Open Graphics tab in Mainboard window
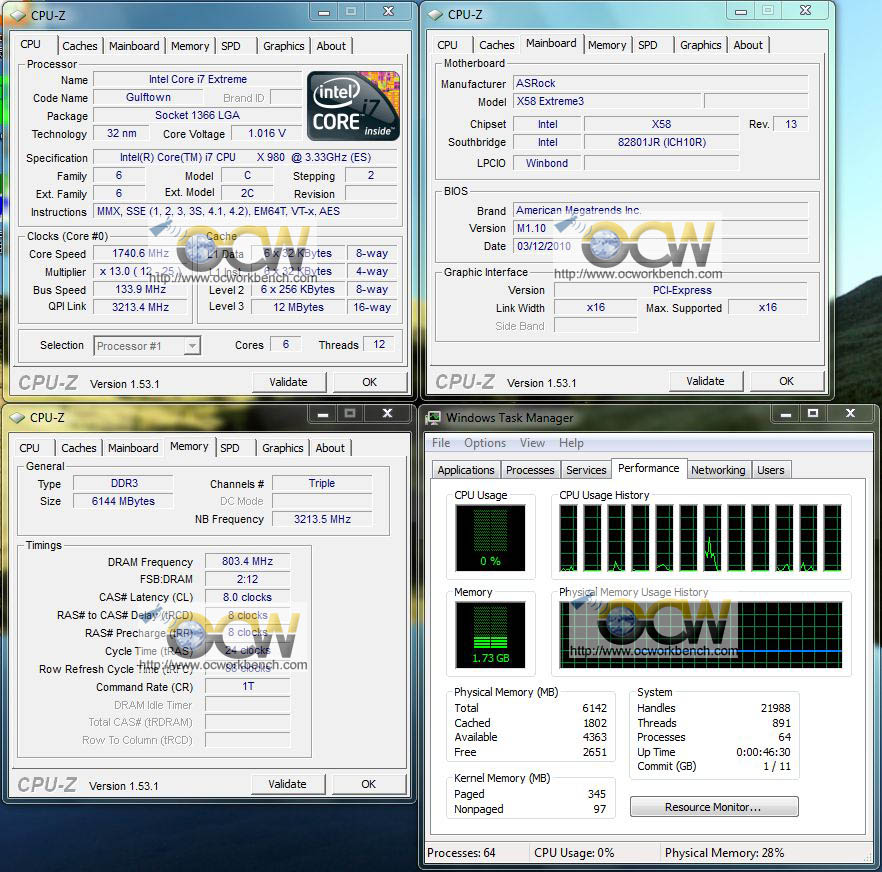The height and width of the screenshot is (872, 882). click(700, 44)
